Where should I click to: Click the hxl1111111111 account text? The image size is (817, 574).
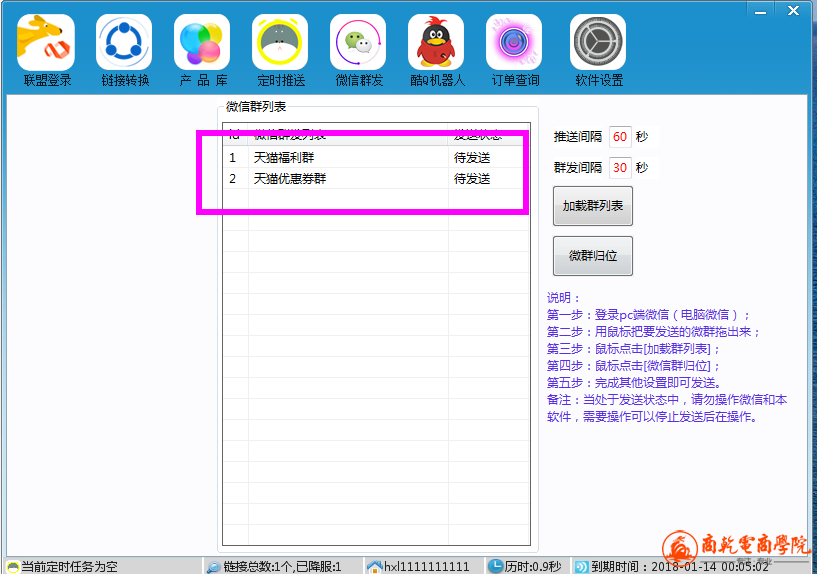click(427, 567)
